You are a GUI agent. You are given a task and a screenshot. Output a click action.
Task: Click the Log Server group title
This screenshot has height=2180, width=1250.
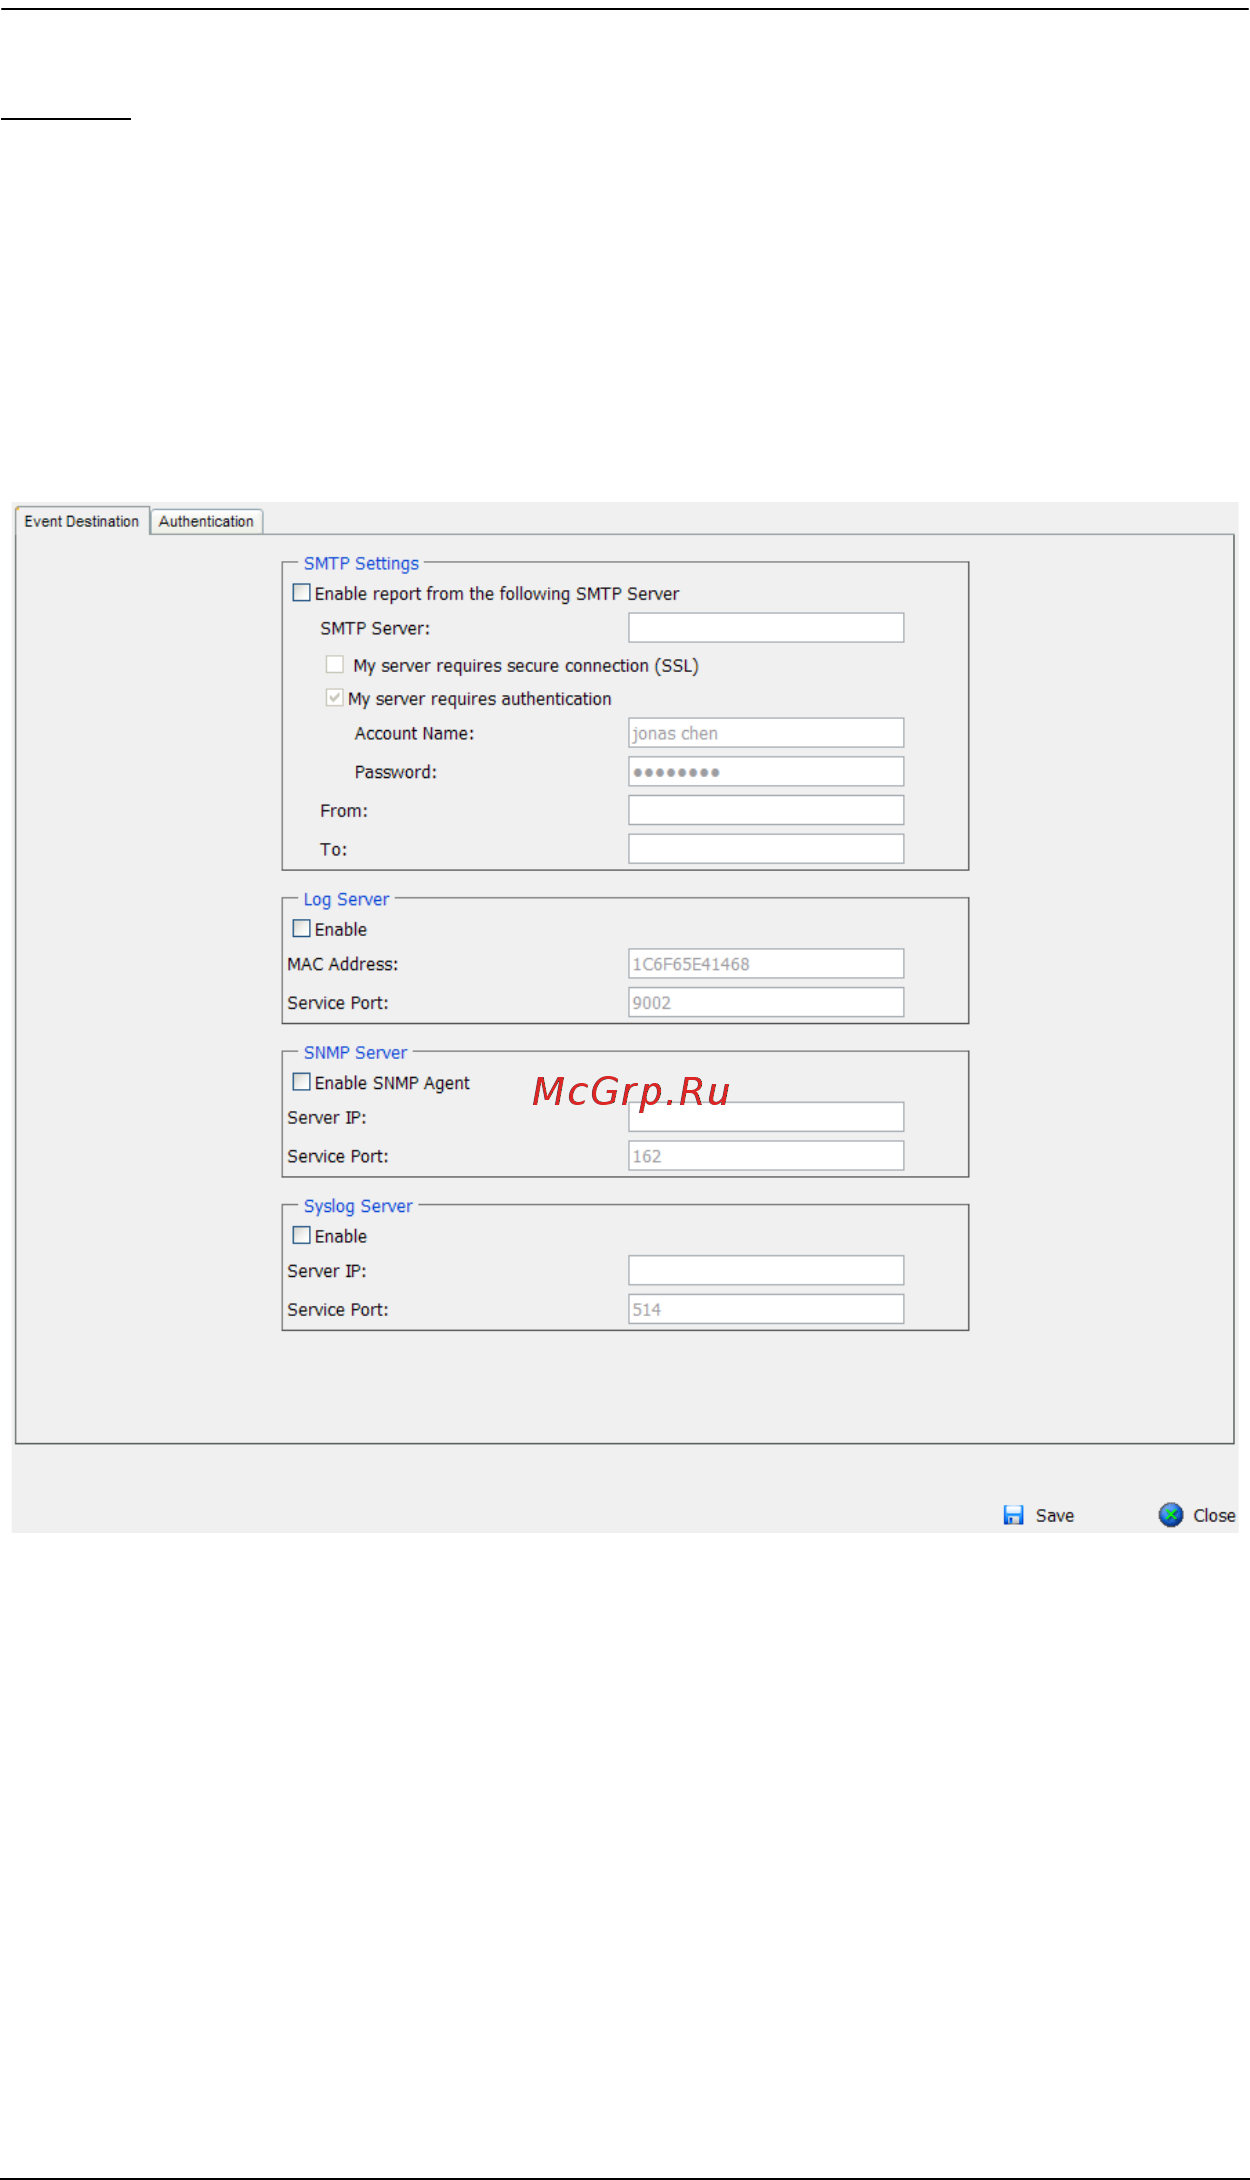pos(346,900)
